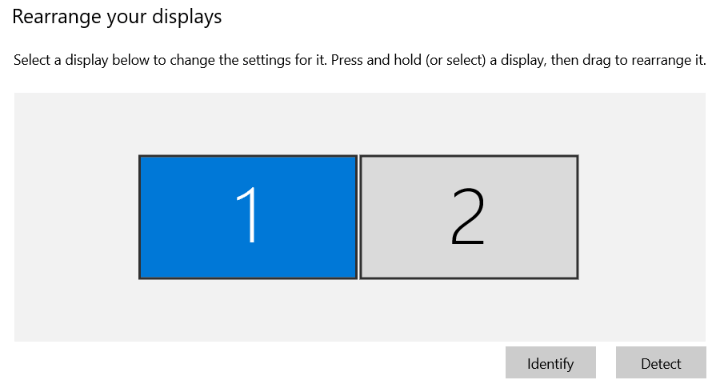Click the border between display 1 and 2

click(358, 217)
